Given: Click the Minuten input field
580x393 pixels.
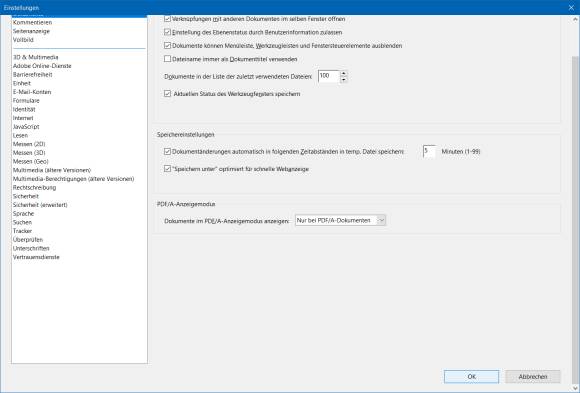Looking at the screenshot, I should click(x=429, y=151).
